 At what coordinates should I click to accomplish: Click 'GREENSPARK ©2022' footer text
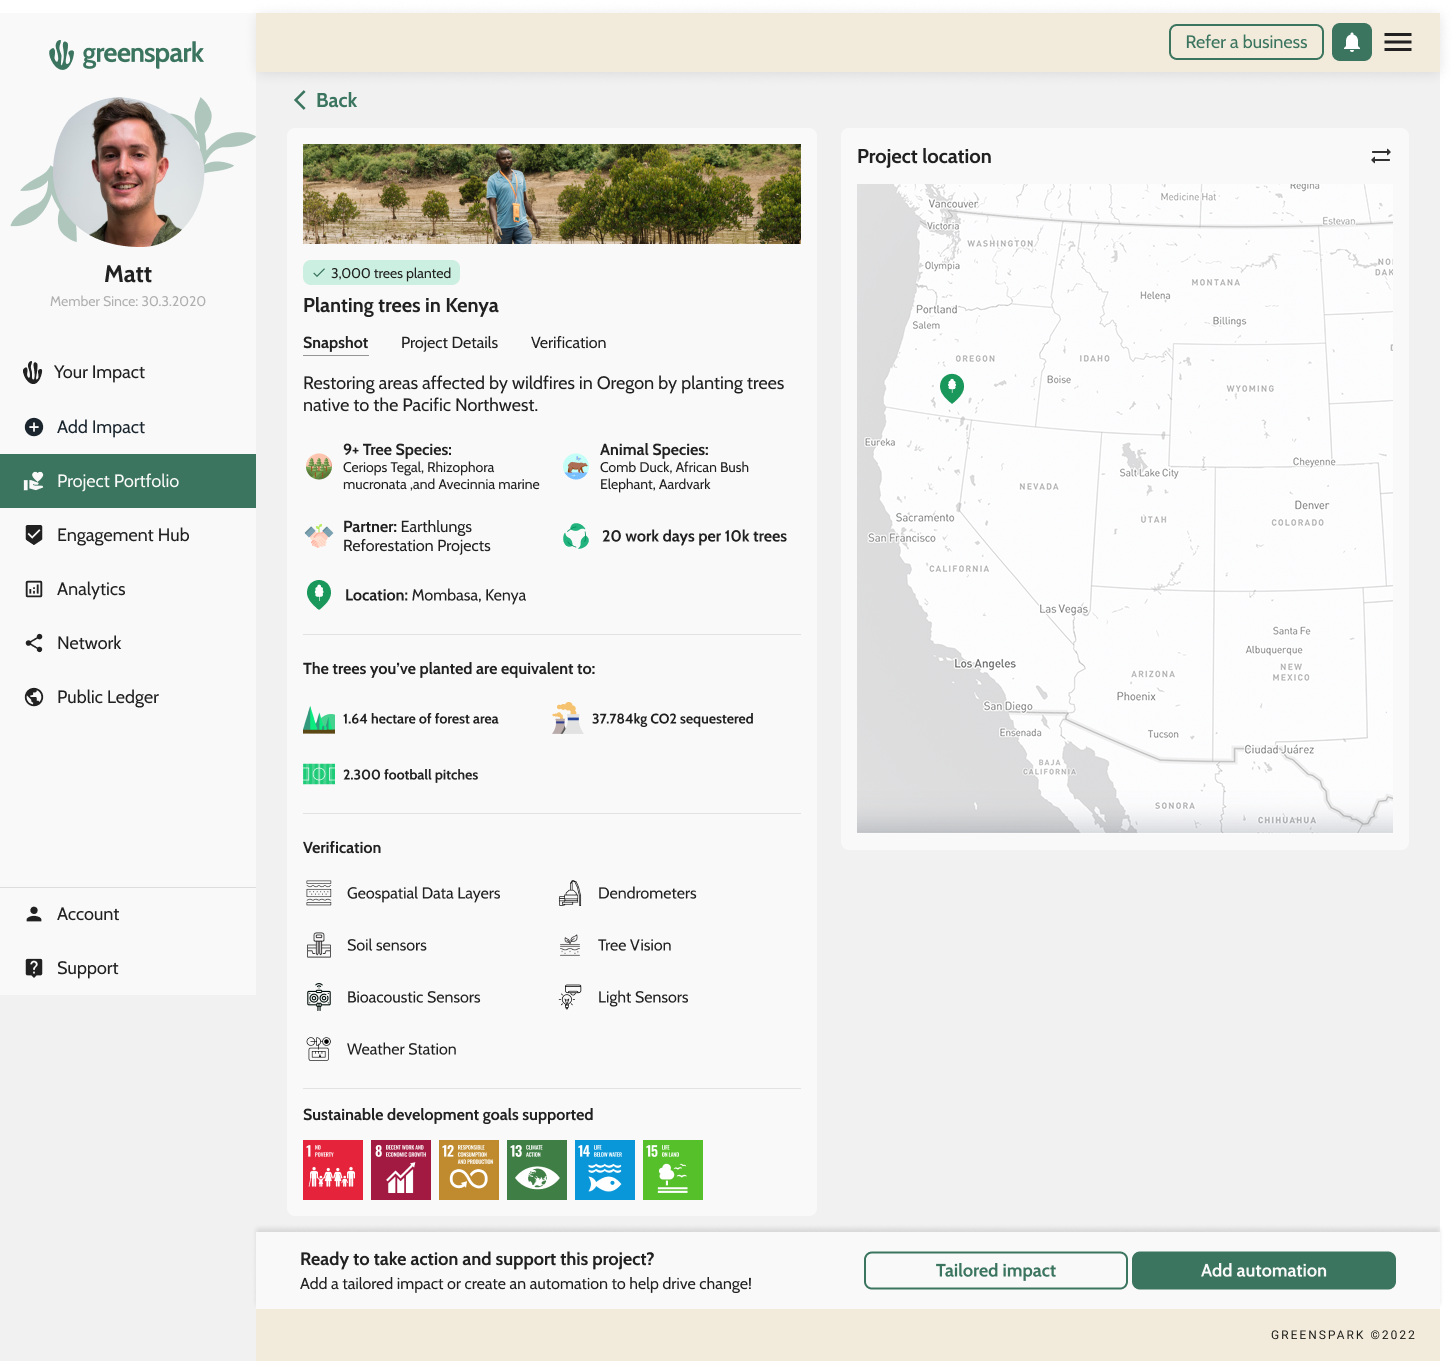coord(1343,1335)
